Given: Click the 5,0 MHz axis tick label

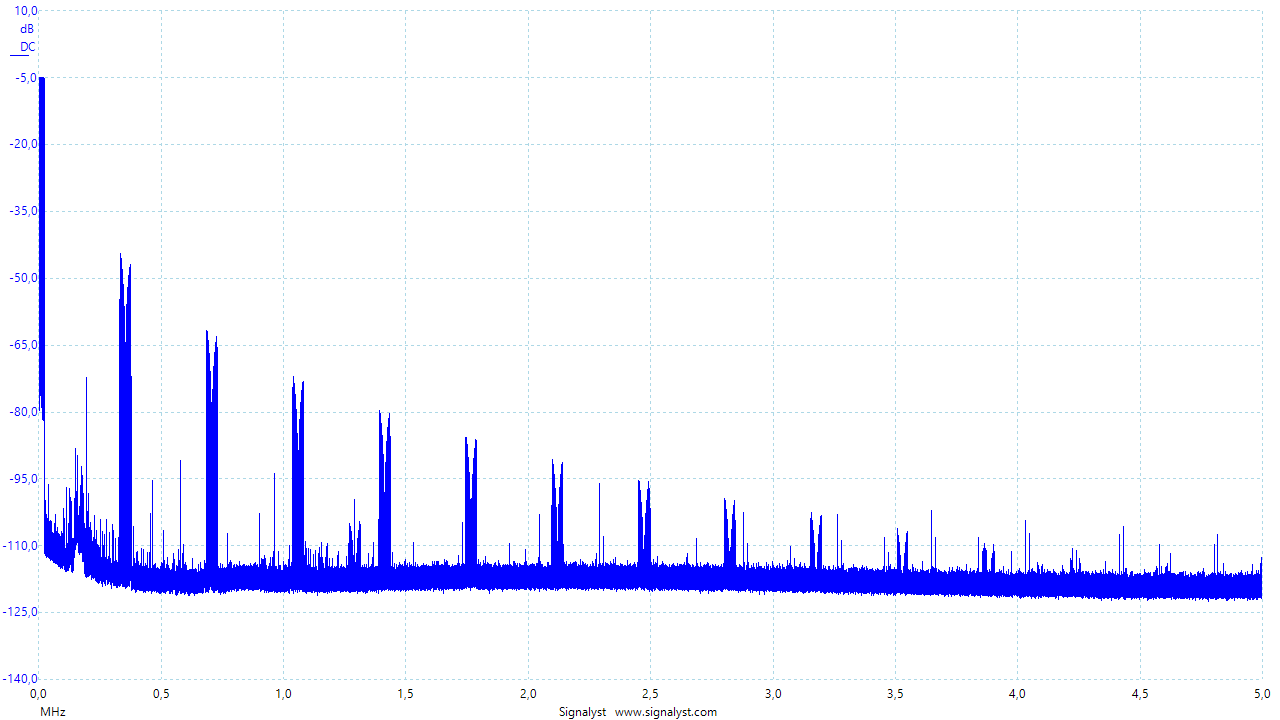Looking at the screenshot, I should (1262, 693).
